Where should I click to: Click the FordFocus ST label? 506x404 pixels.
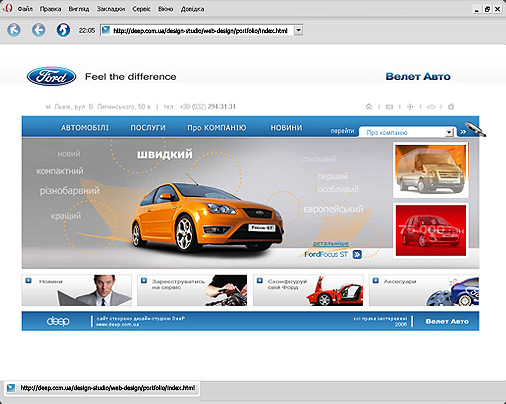click(x=326, y=255)
